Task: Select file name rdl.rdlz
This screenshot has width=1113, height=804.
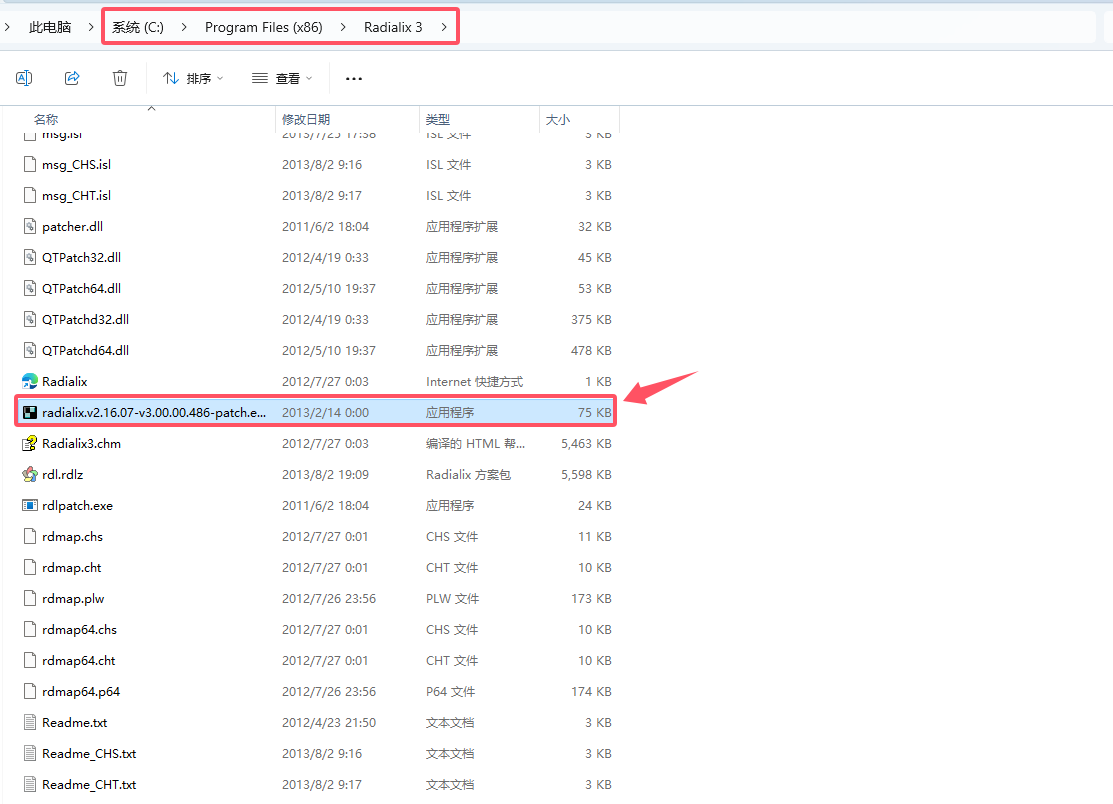Action: pyautogui.click(x=62, y=474)
